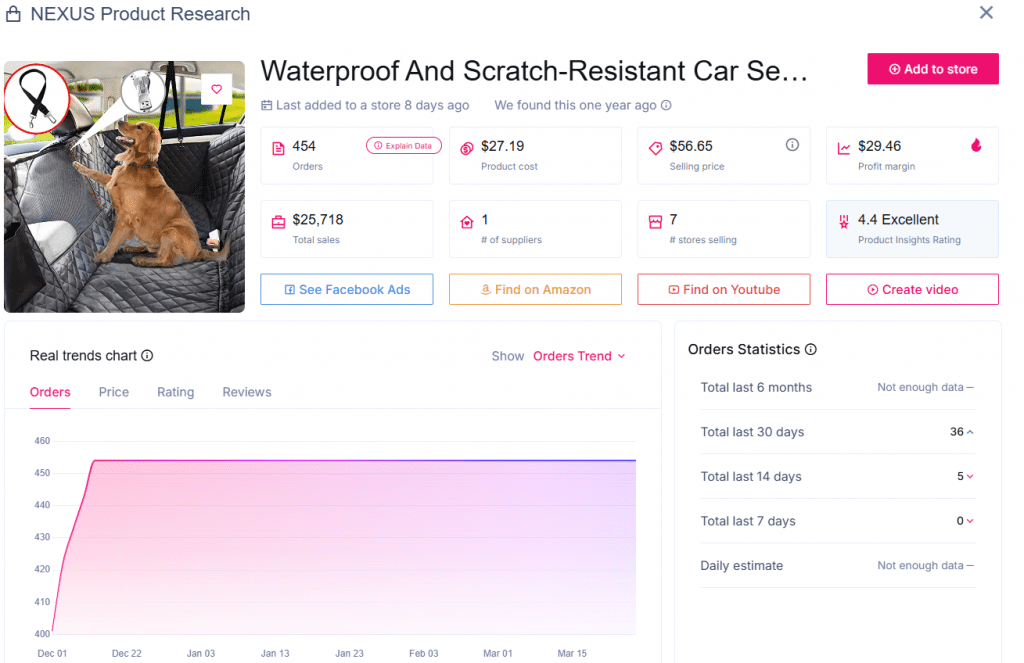Click the info icon after 'We found this one year ago'
This screenshot has width=1024, height=663.
(666, 105)
